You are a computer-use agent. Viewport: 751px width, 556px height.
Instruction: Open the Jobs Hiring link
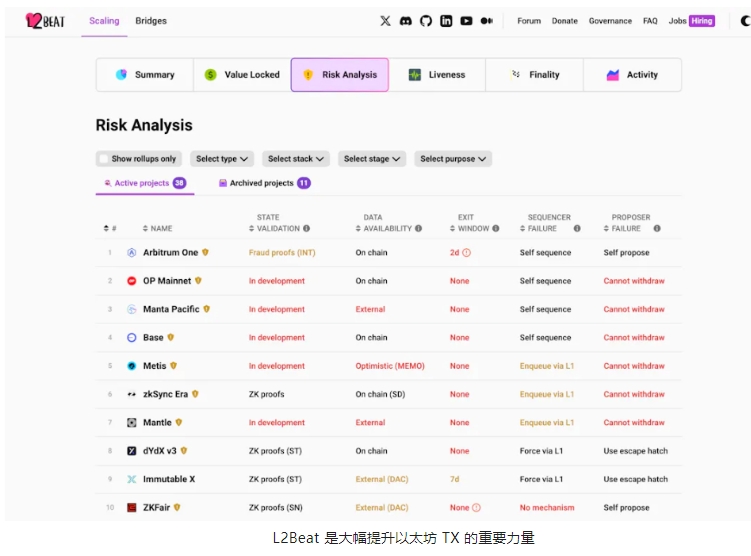tap(692, 21)
